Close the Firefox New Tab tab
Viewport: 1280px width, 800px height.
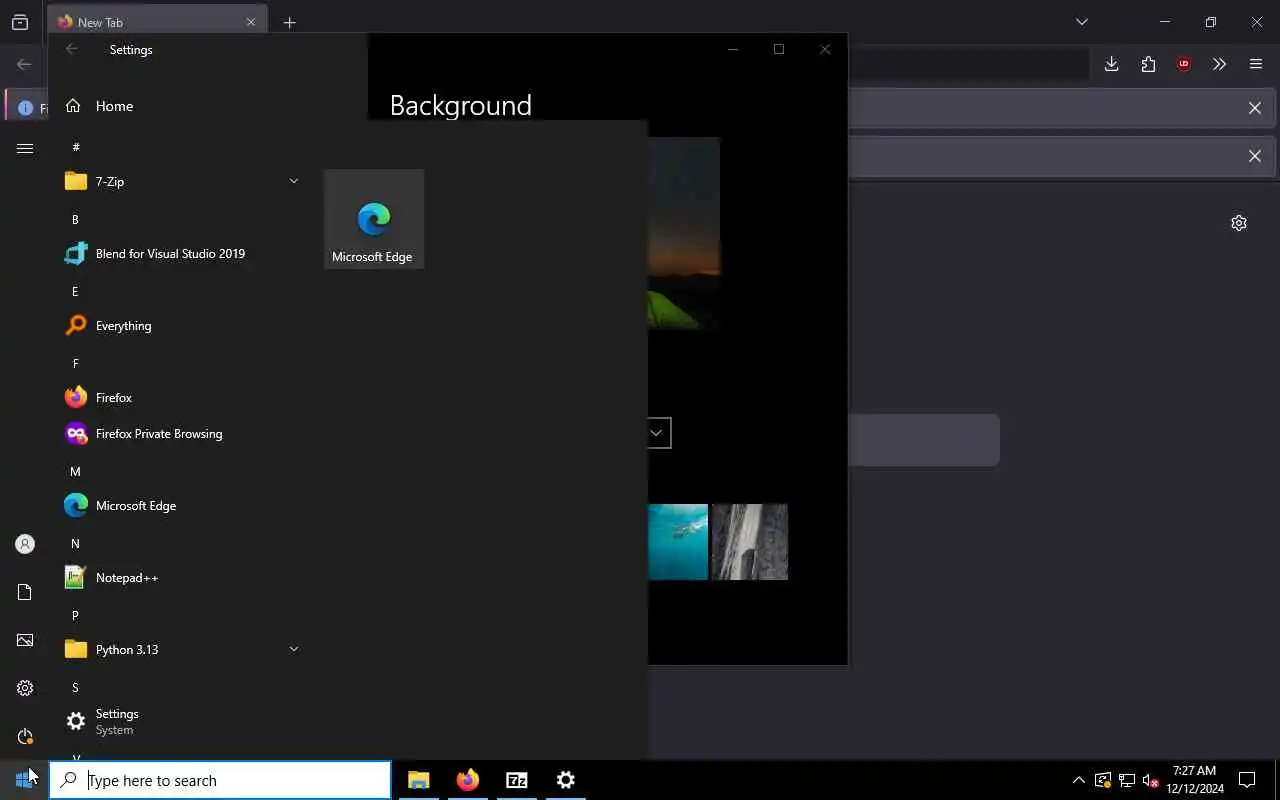tap(252, 22)
